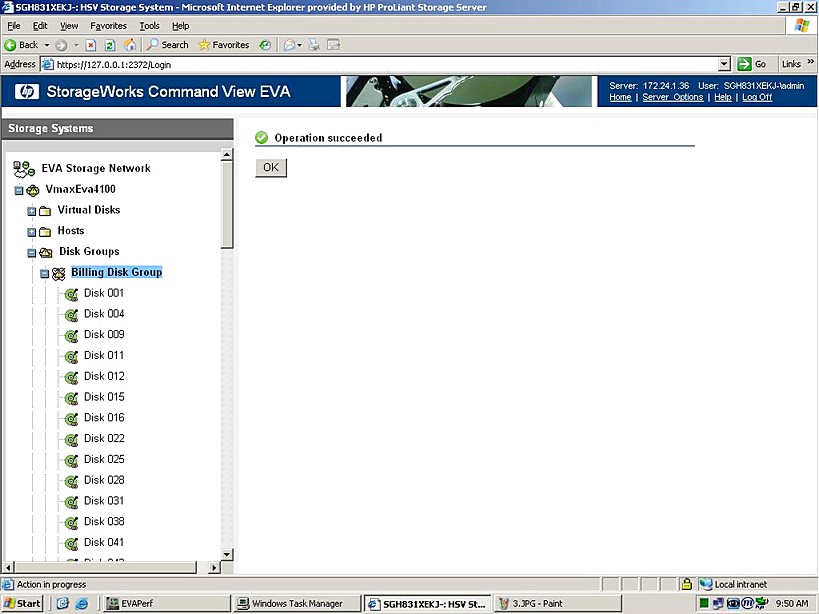Image resolution: width=819 pixels, height=614 pixels.
Task: Select Disk 041 in the tree
Action: pyautogui.click(x=104, y=543)
